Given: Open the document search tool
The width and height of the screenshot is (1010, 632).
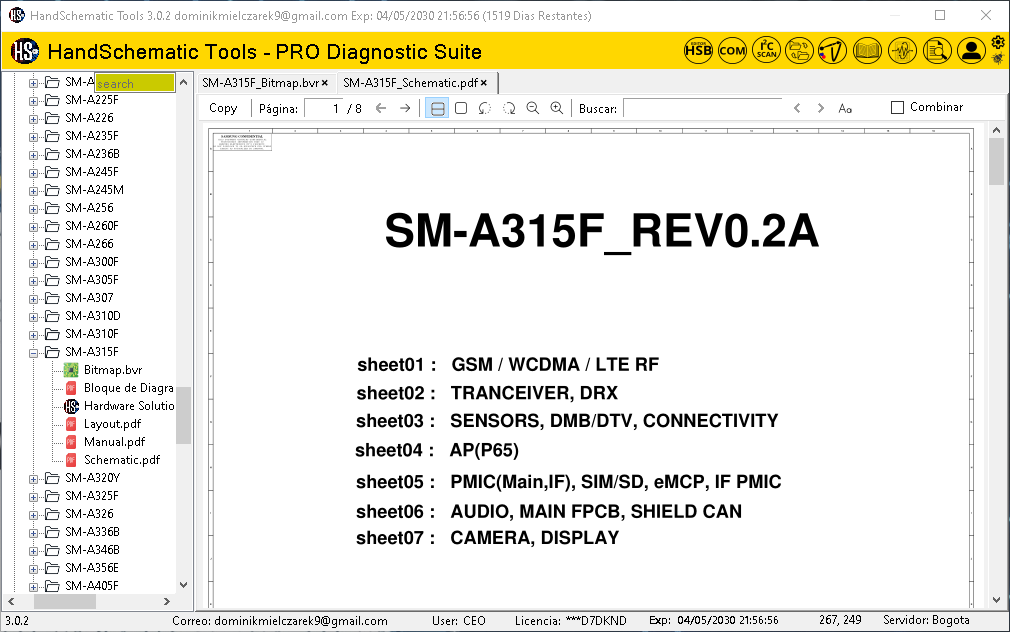Looking at the screenshot, I should [937, 50].
